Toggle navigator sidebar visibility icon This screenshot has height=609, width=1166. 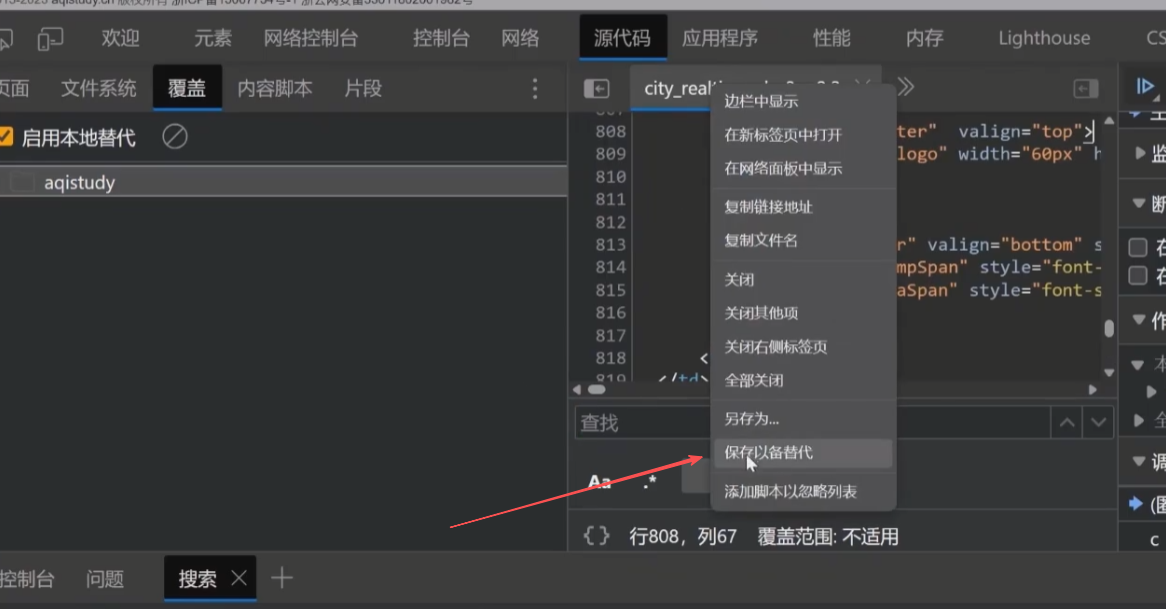[596, 89]
